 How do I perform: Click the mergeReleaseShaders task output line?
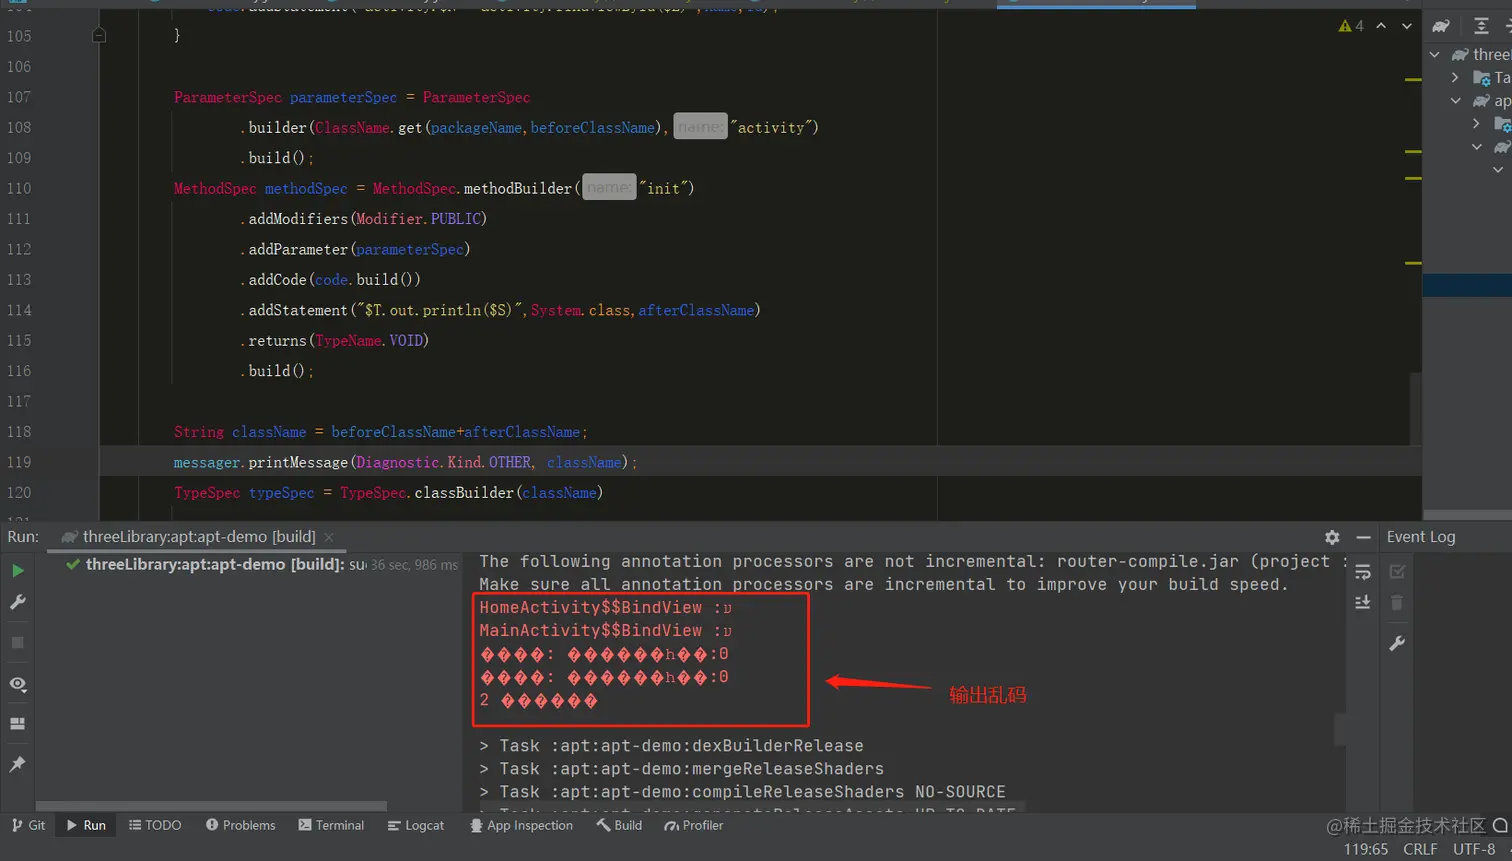(x=681, y=769)
